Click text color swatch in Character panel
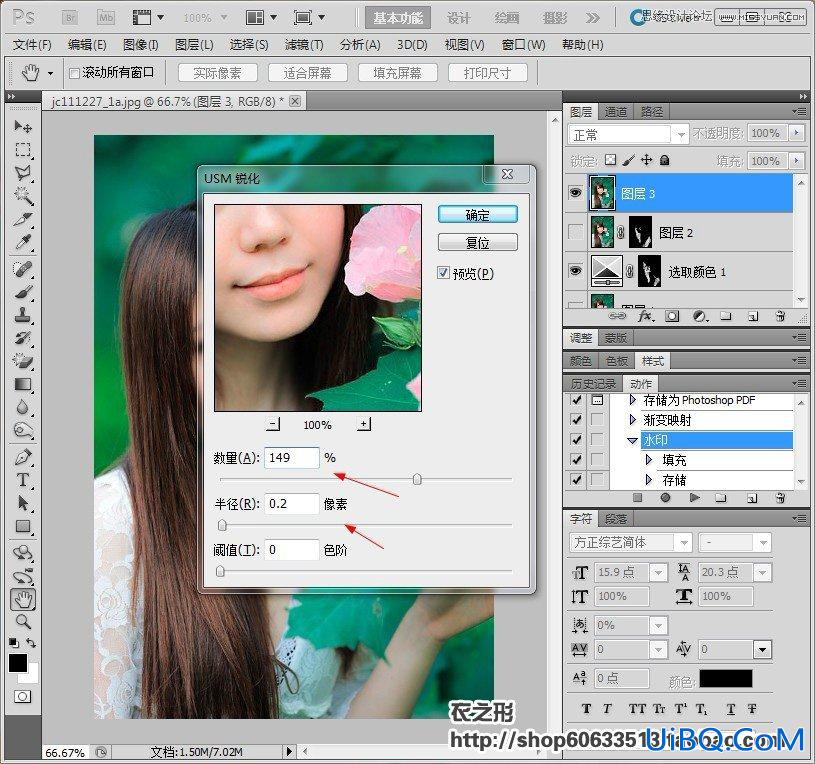Image resolution: width=815 pixels, height=764 pixels. (x=726, y=678)
